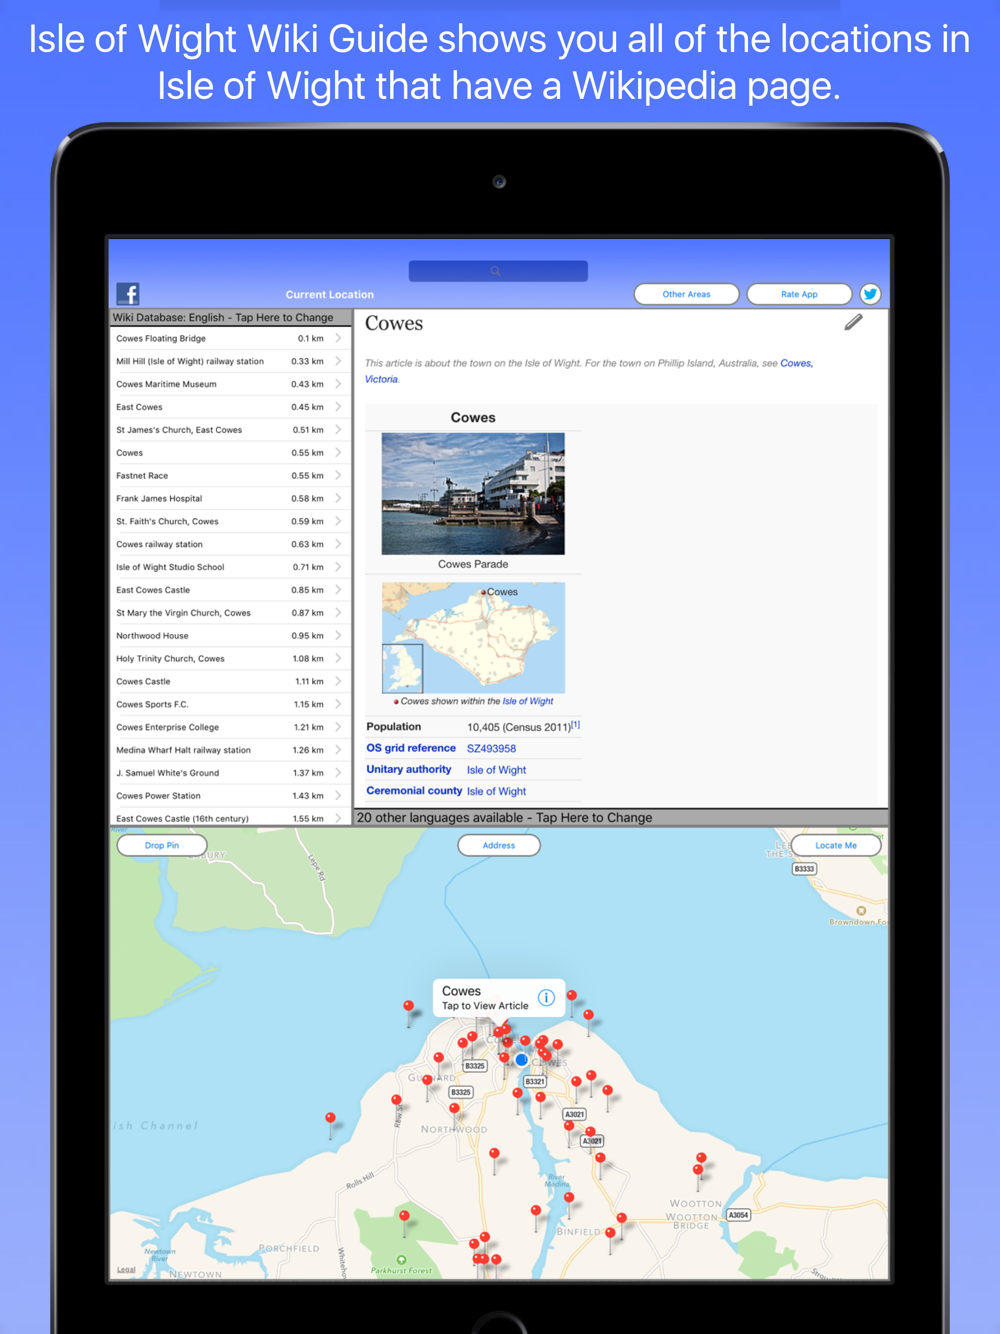Open Isle of Wight link beside Ceremonial county

pyautogui.click(x=496, y=791)
